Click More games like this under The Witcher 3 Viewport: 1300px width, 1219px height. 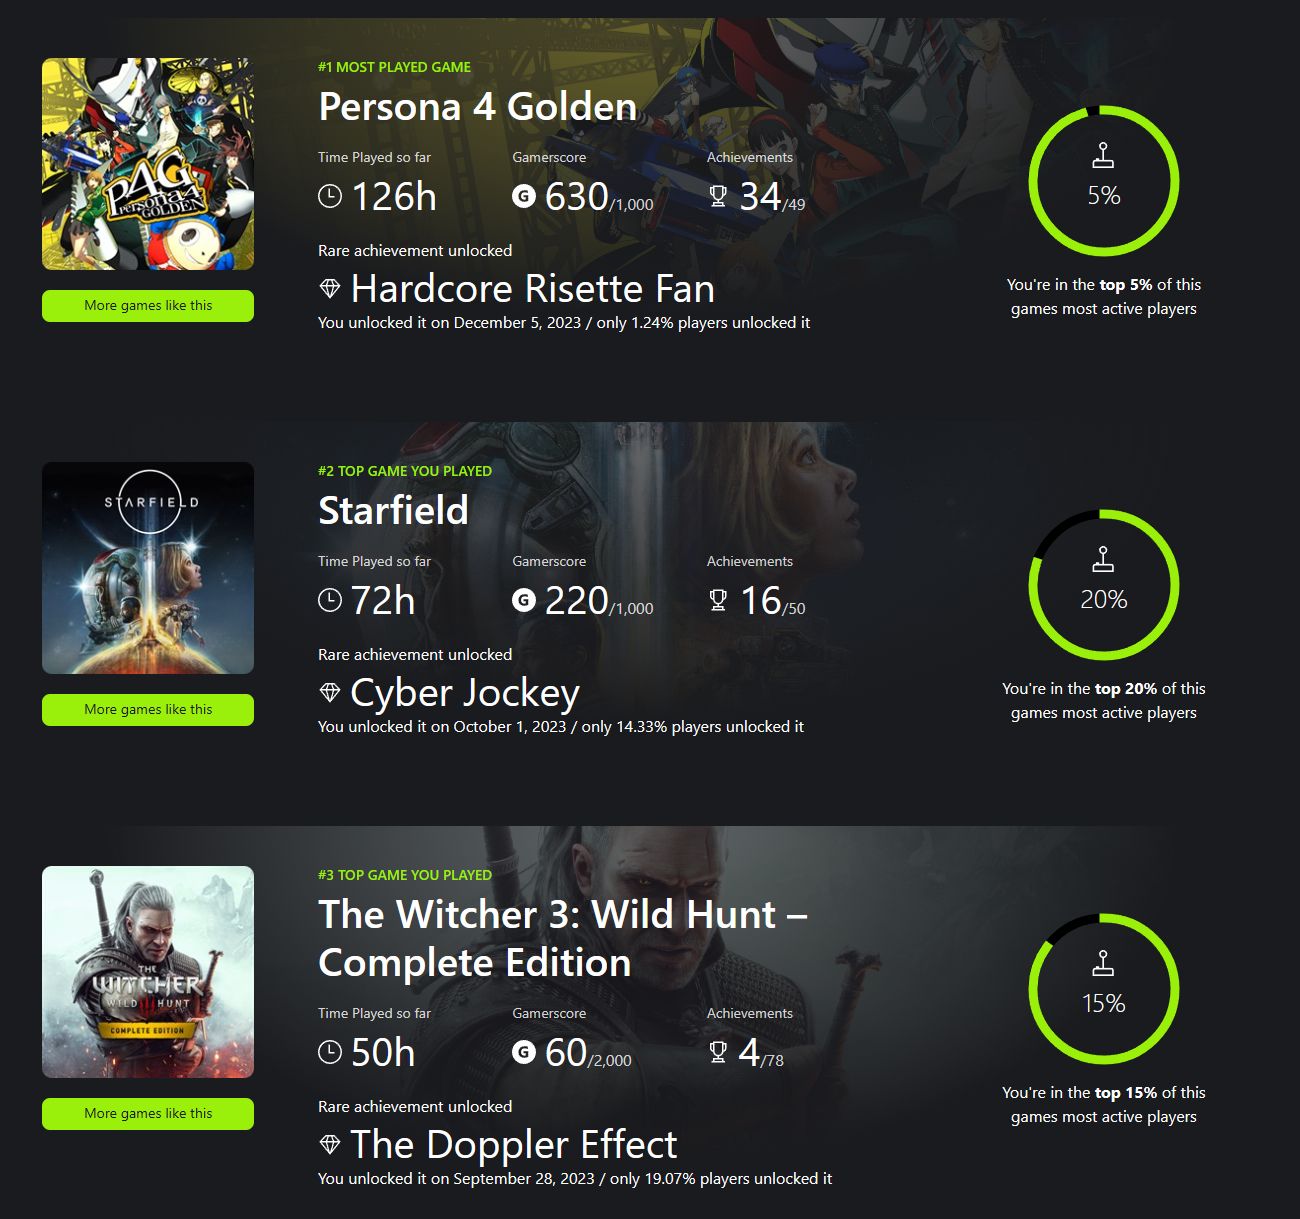148,1114
